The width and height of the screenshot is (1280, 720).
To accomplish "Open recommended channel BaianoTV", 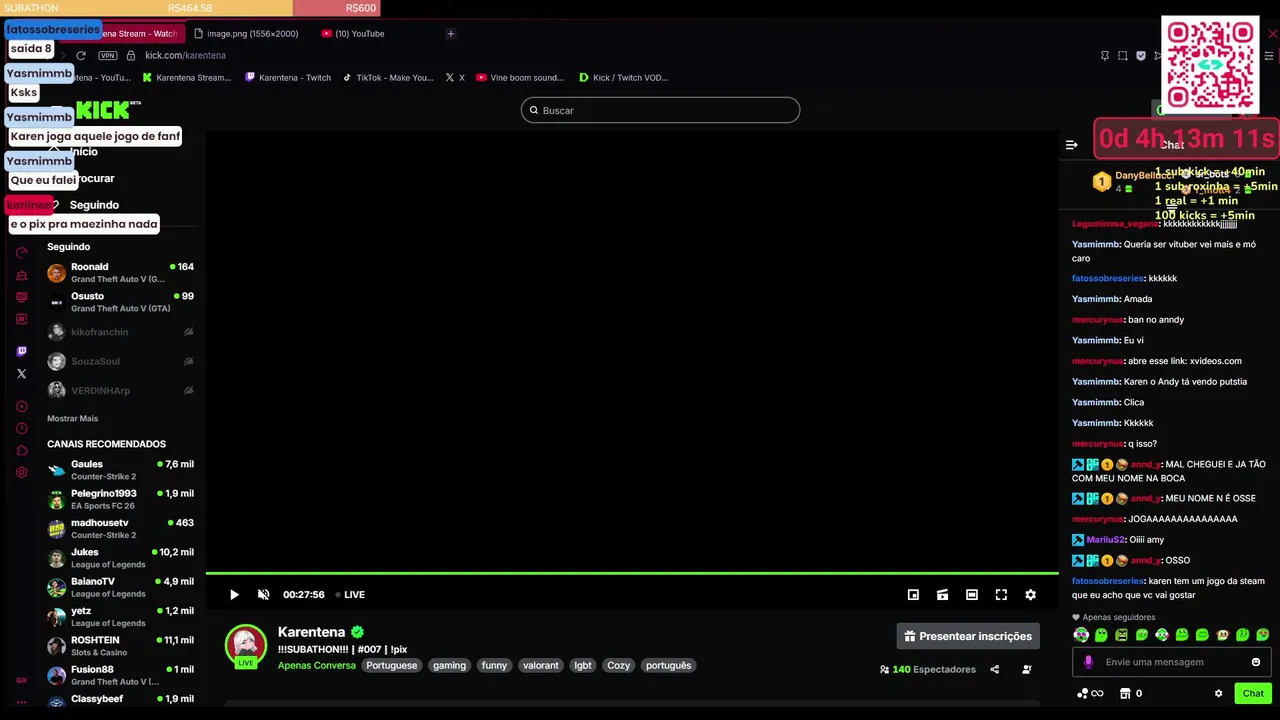I will pyautogui.click(x=120, y=587).
